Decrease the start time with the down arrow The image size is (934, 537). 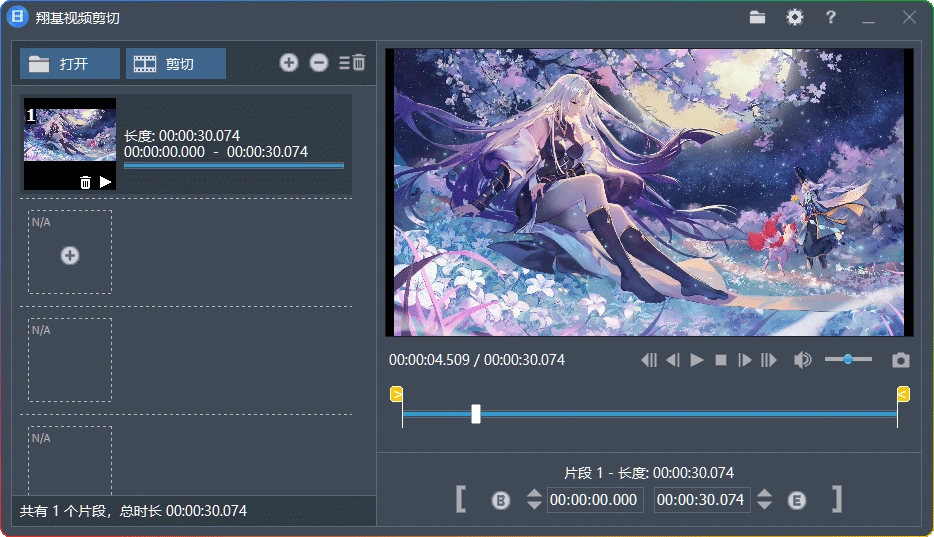(x=534, y=505)
